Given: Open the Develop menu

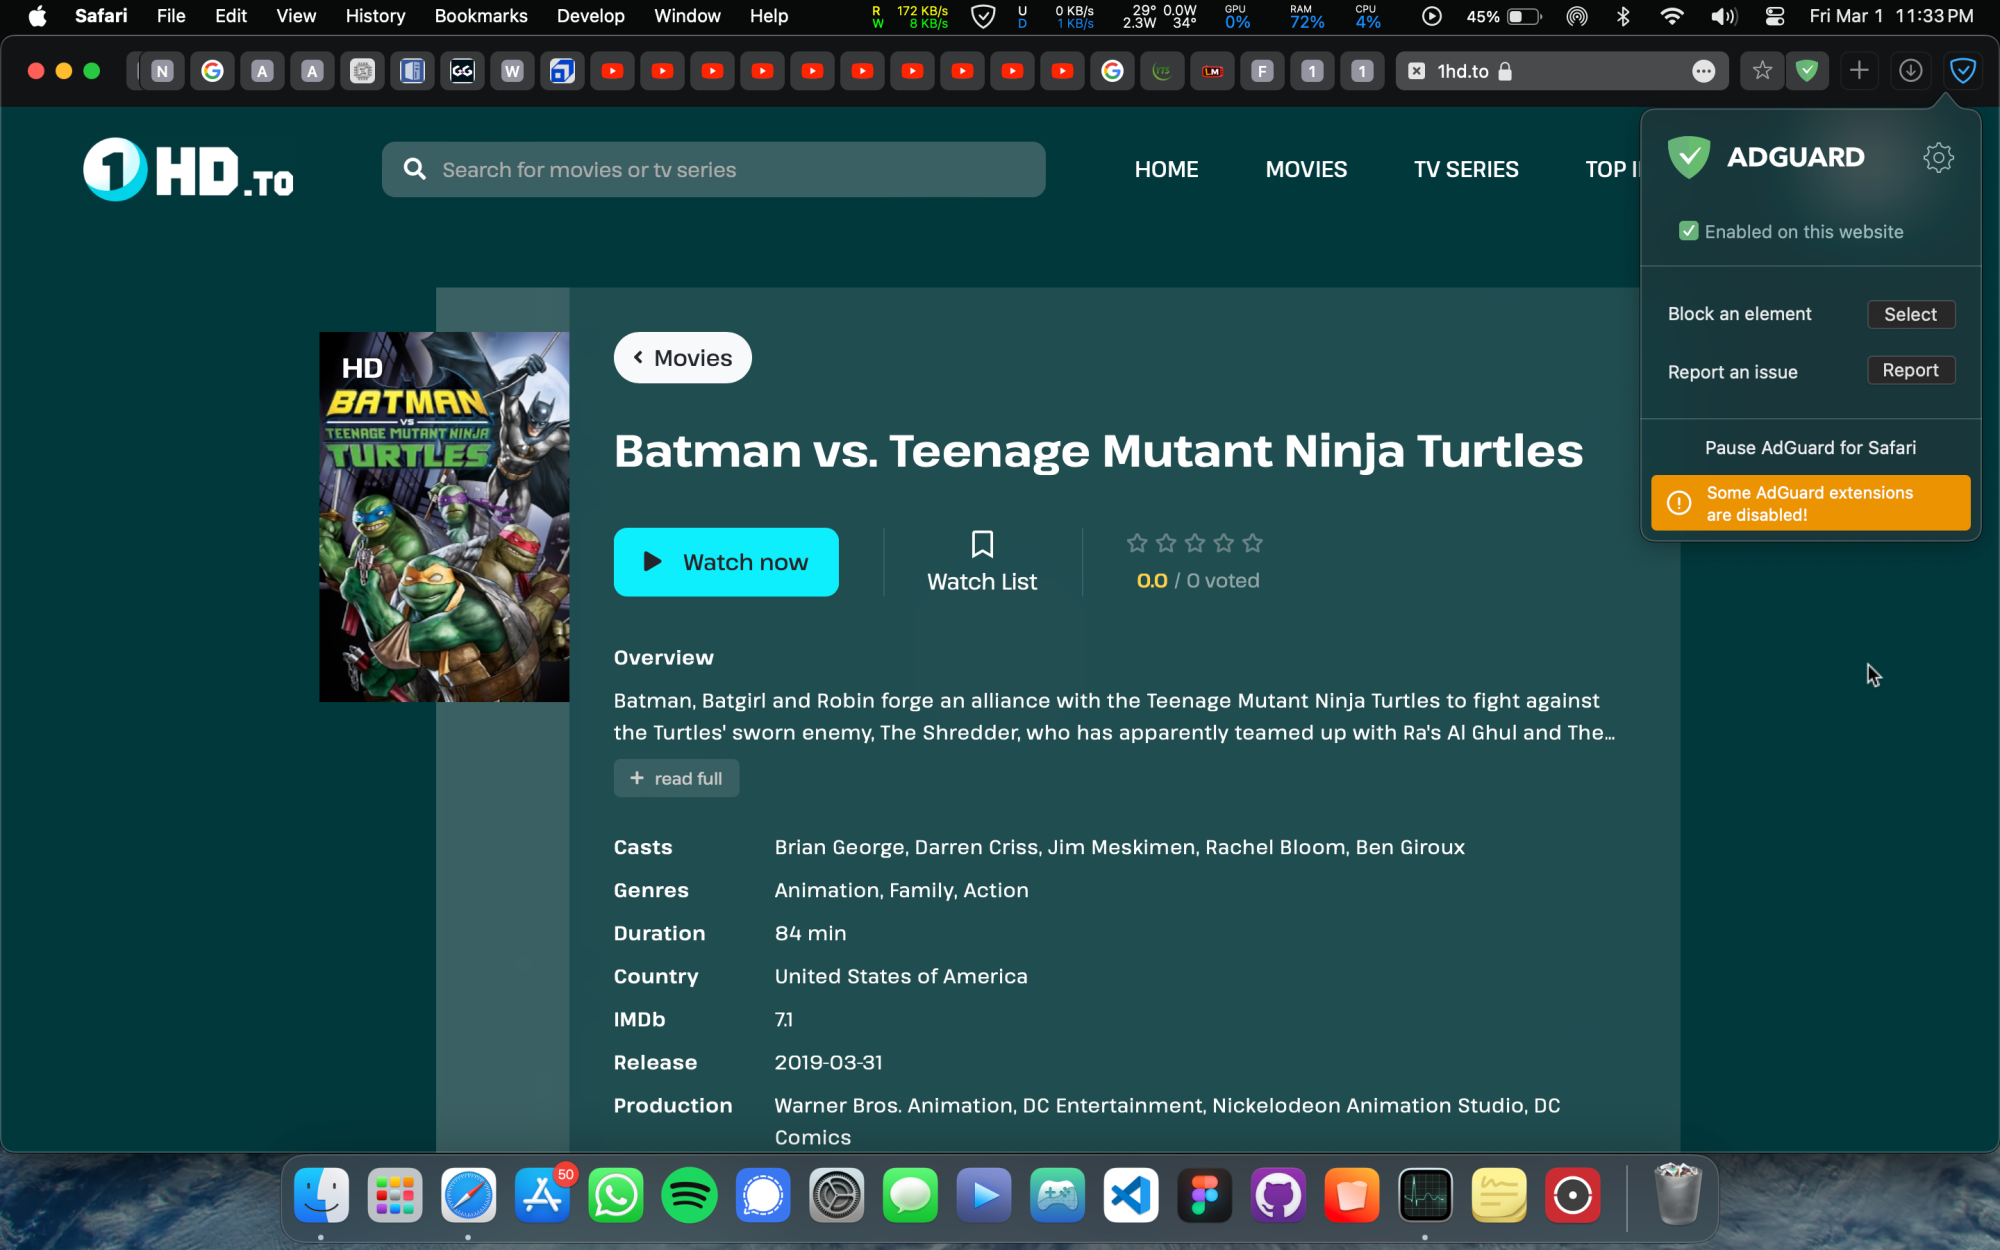Looking at the screenshot, I should 591,16.
